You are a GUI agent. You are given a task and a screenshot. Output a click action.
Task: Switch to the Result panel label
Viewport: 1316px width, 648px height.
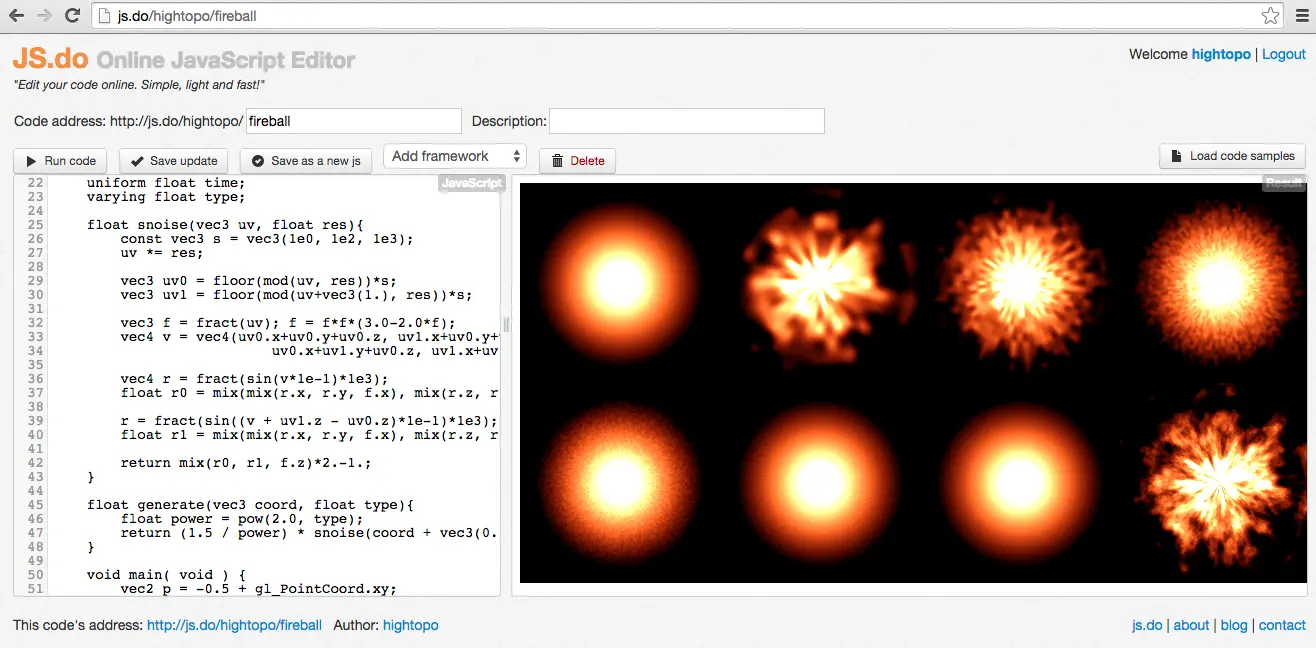1283,183
